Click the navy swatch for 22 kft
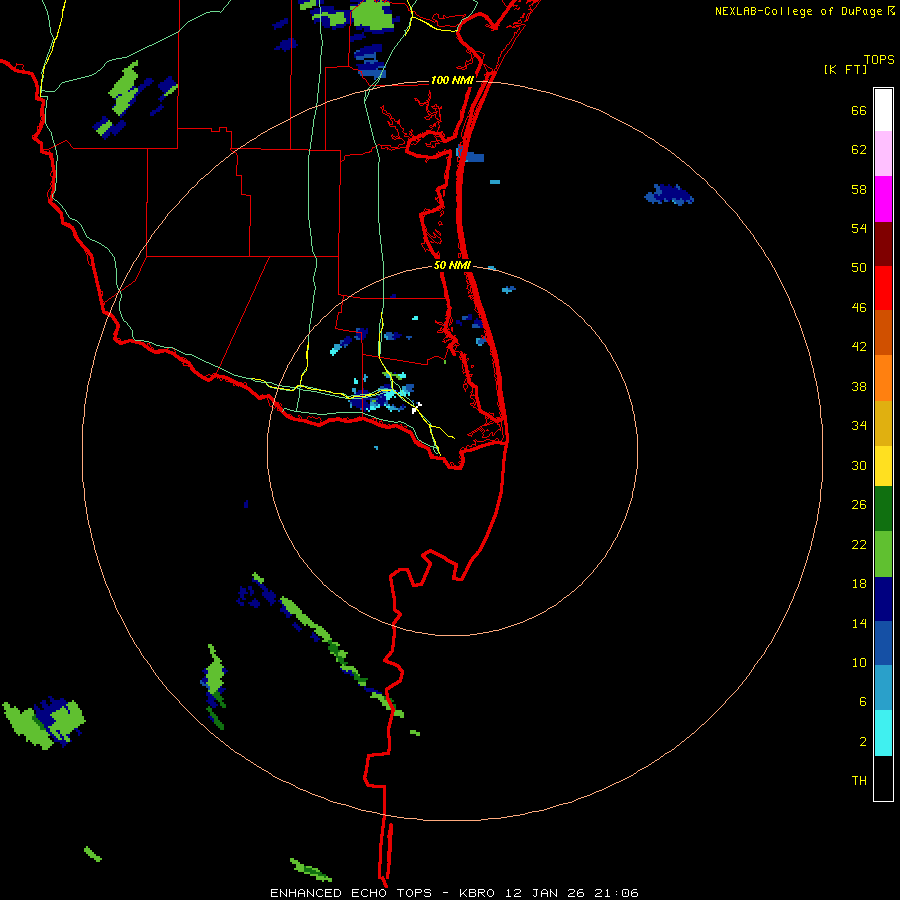This screenshot has width=900, height=900. click(x=883, y=599)
